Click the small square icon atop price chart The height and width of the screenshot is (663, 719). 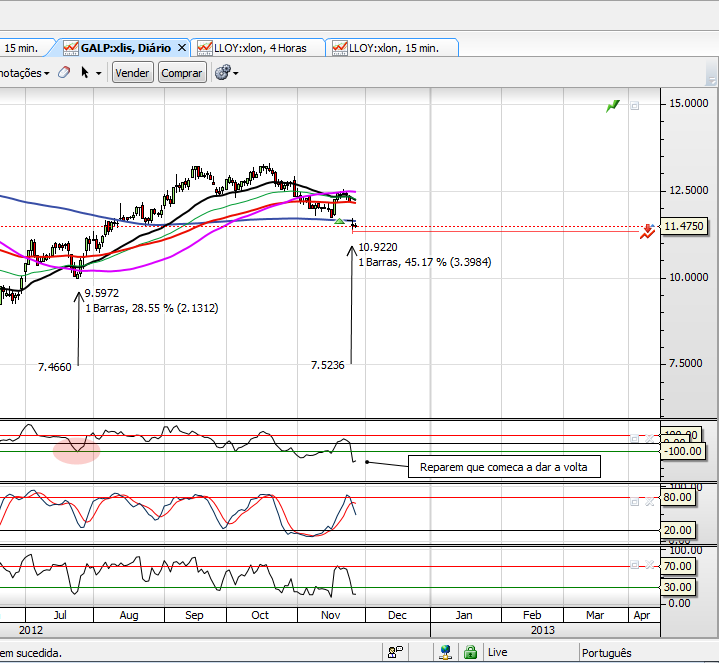[634, 106]
